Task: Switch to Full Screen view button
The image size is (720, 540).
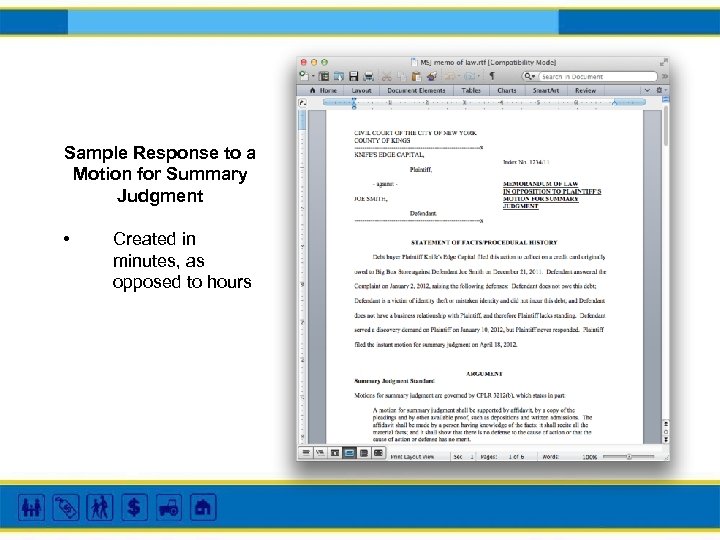Action: point(378,453)
